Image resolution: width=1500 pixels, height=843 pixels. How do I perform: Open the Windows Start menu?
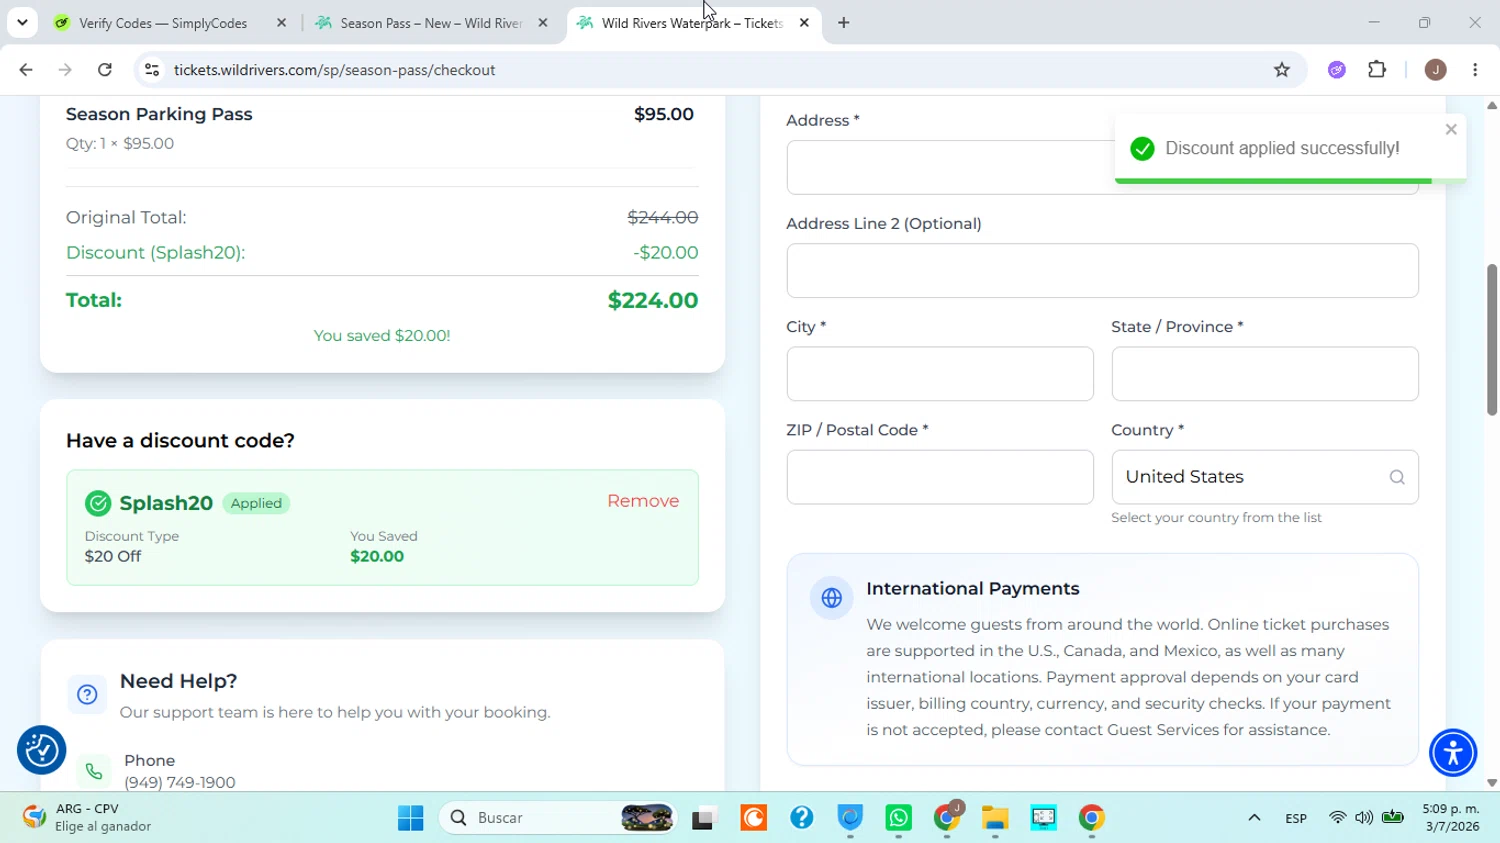[410, 818]
